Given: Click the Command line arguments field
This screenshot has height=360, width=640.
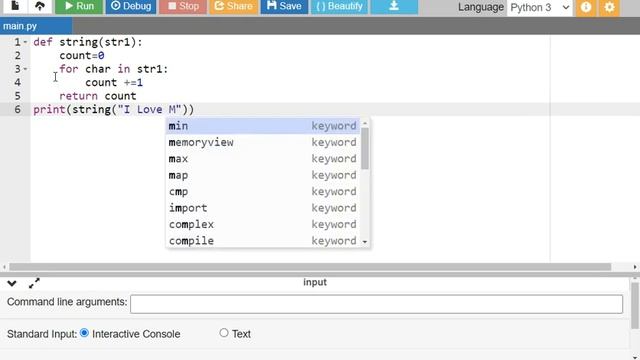Looking at the screenshot, I should pyautogui.click(x=376, y=304).
